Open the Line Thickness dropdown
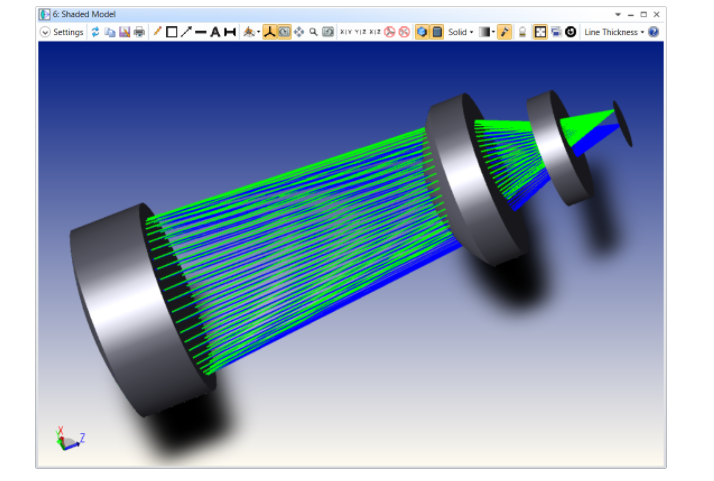This screenshot has width=714, height=481. 614,32
